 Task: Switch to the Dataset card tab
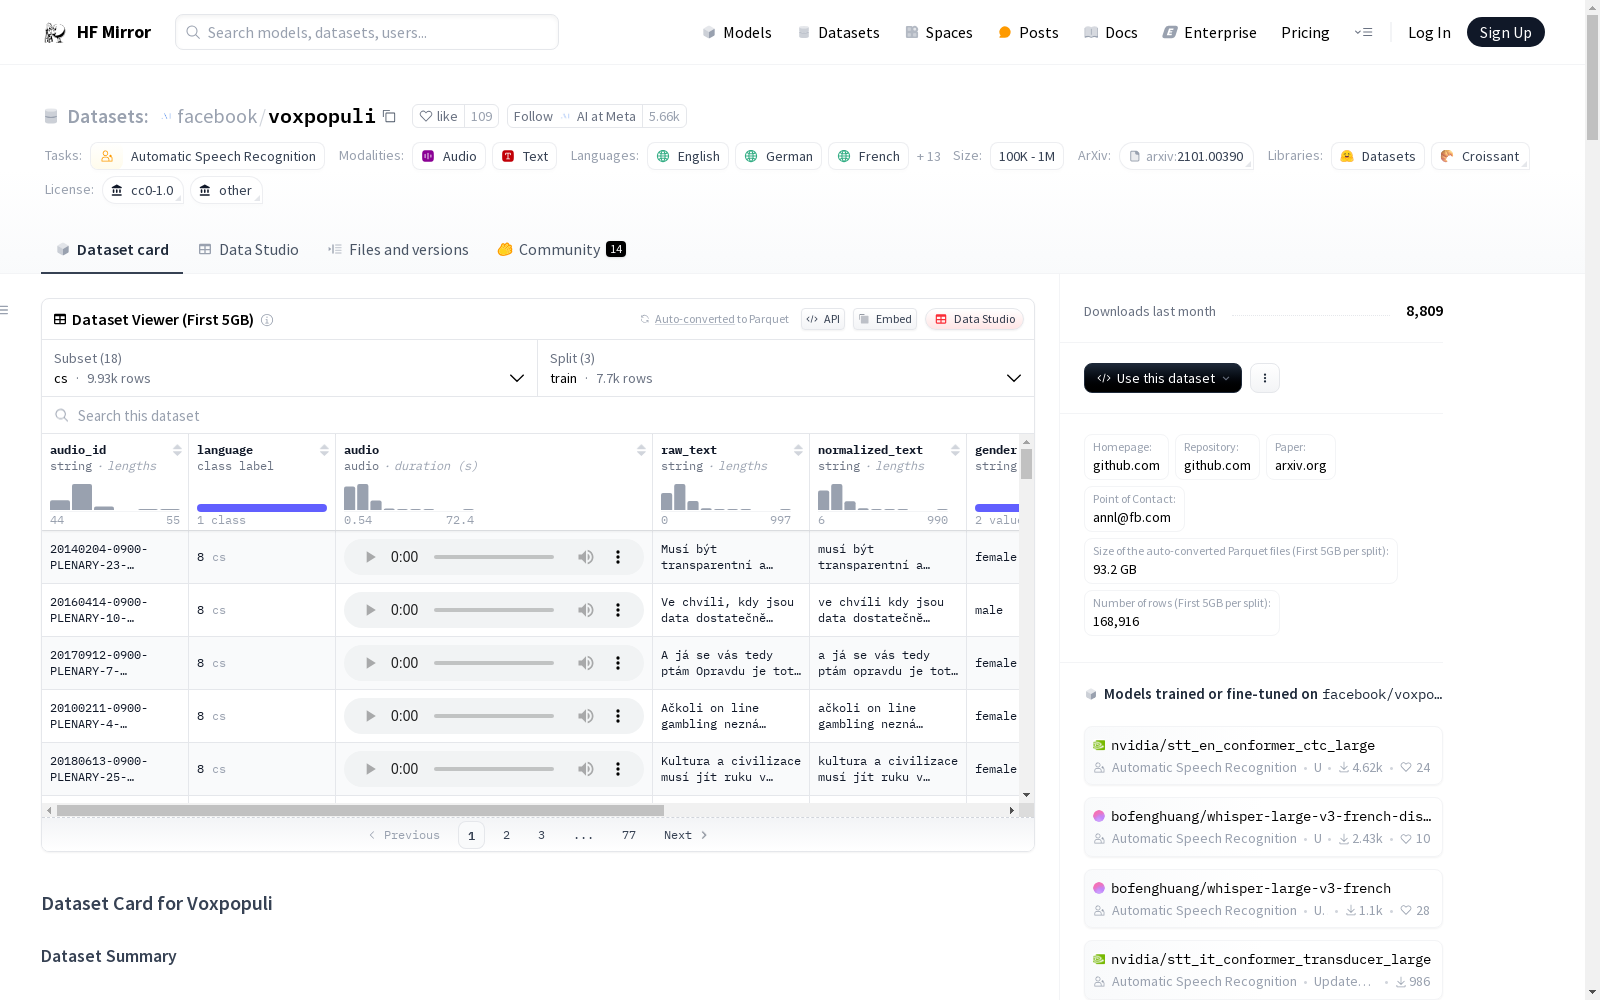(x=112, y=250)
